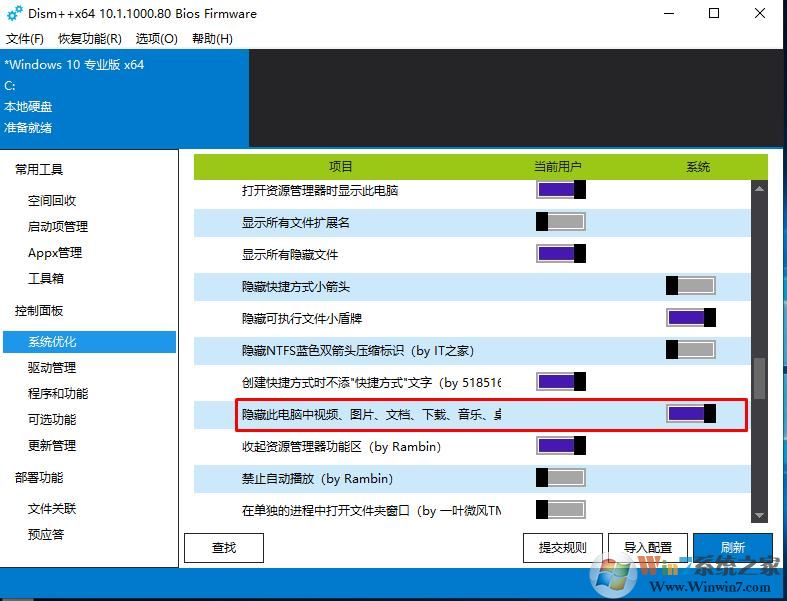Enable 在单独的进程中打开文件夹窗口 switch
Viewport: 787px width, 601px height.
click(561, 510)
